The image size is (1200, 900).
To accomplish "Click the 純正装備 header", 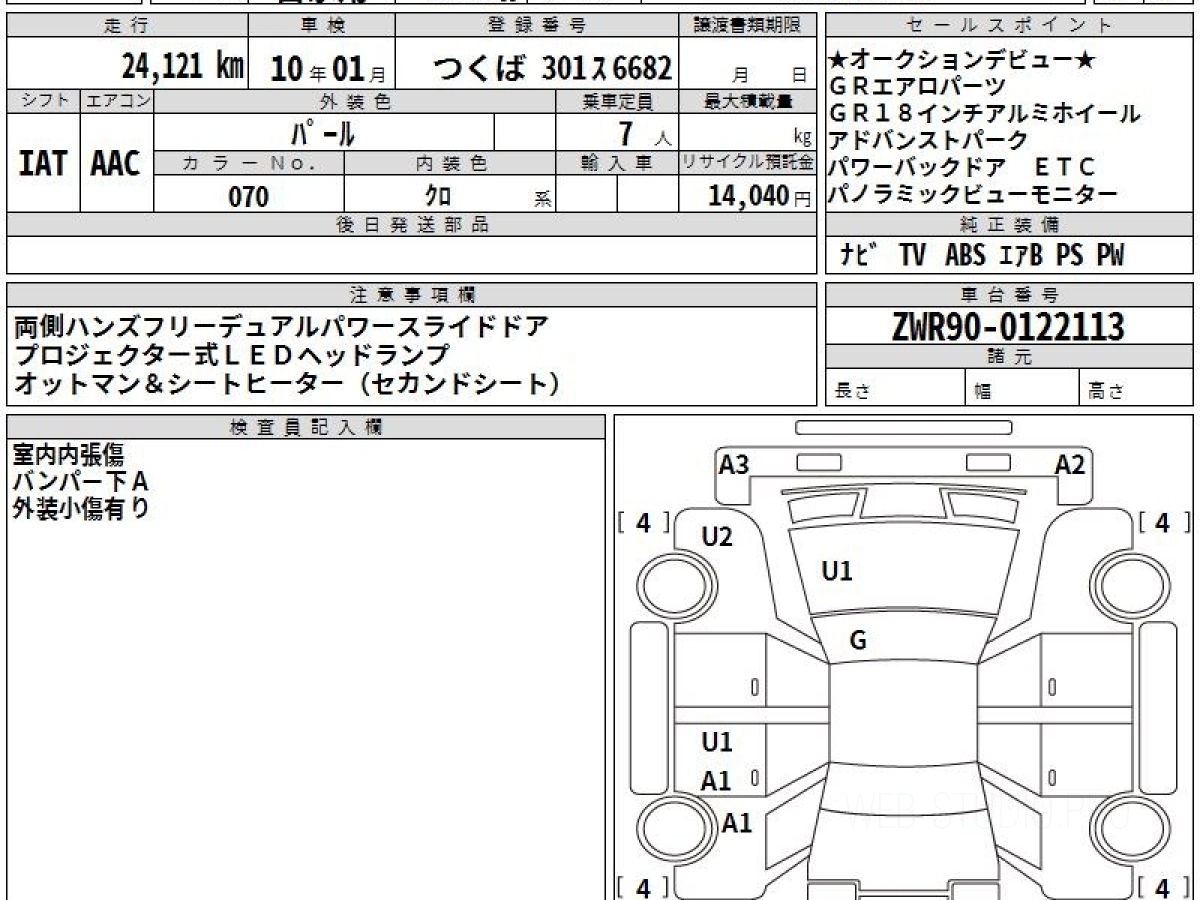I will (1009, 224).
